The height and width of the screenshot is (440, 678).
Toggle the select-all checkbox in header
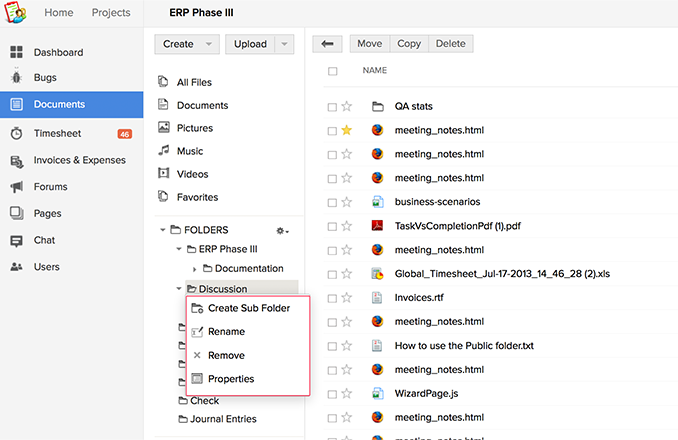click(x=332, y=71)
